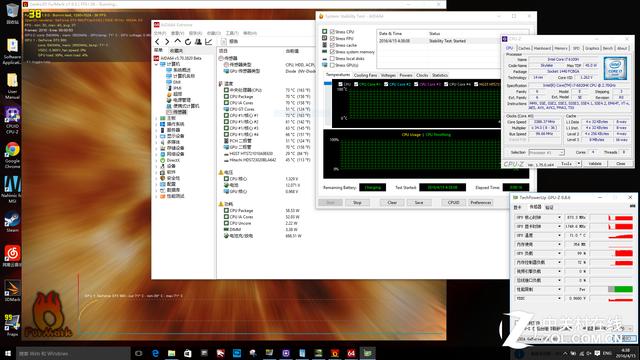Open Task View on the taskbar
Screen dimensions: 640x360
tap(139, 353)
